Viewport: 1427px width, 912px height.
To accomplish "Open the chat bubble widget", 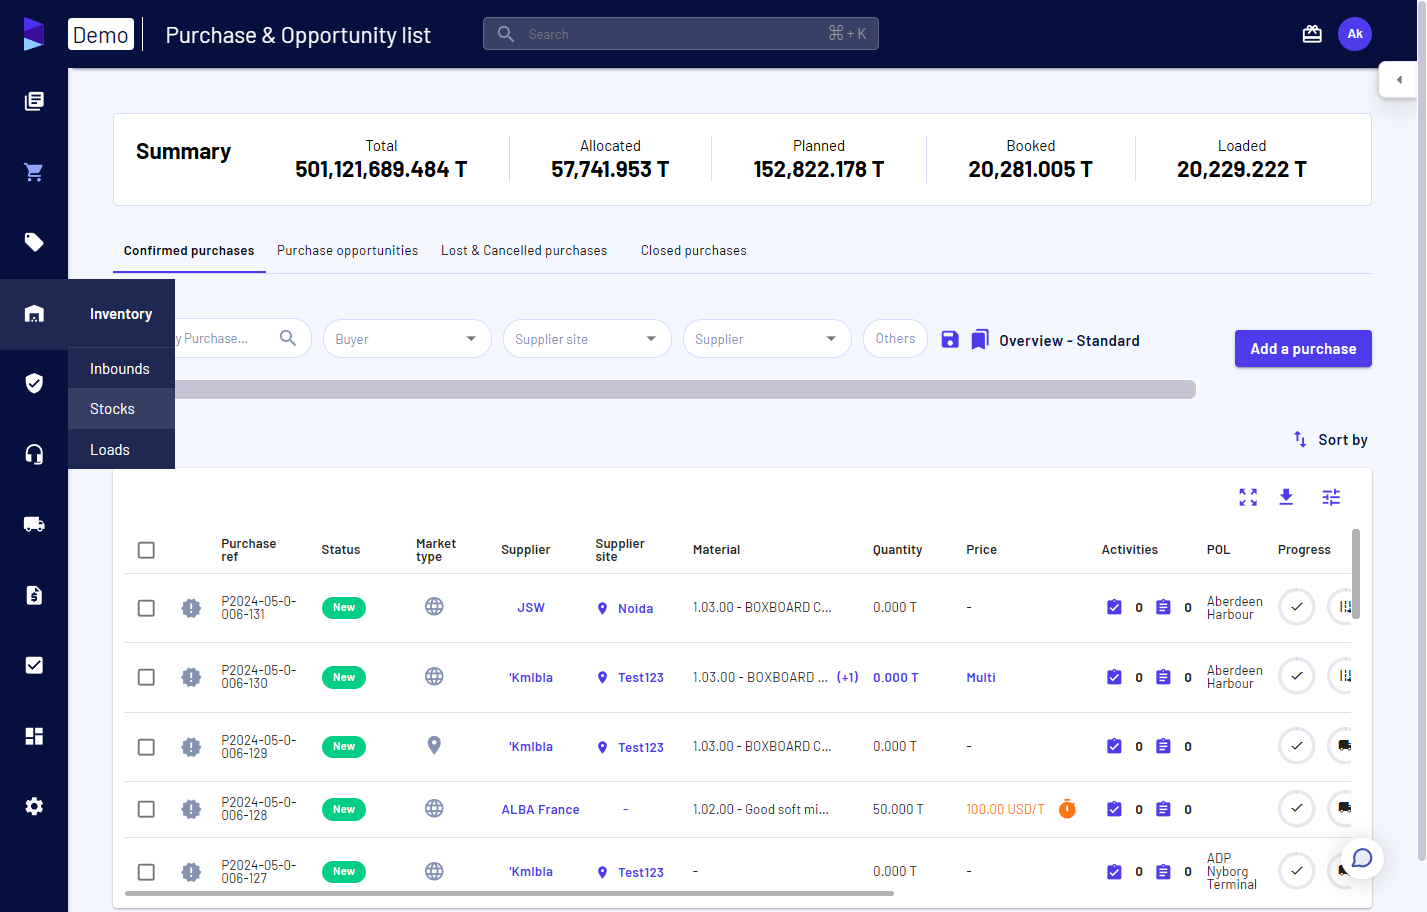I will [x=1362, y=858].
